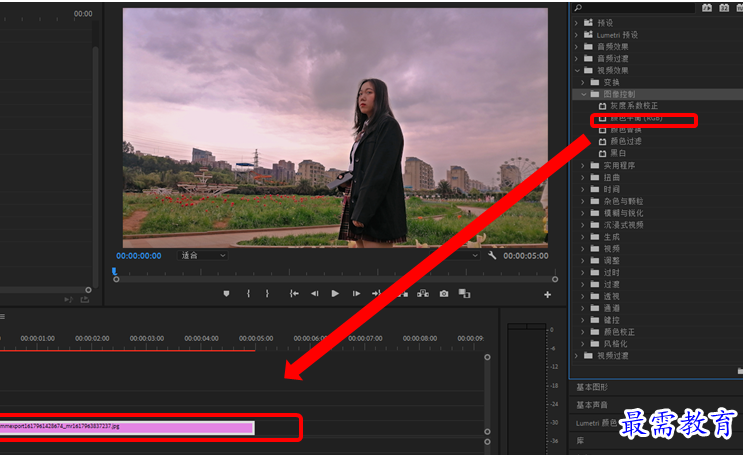Click the 过渡 folder icon
Image resolution: width=743 pixels, height=455 pixels.
pyautogui.click(x=595, y=284)
